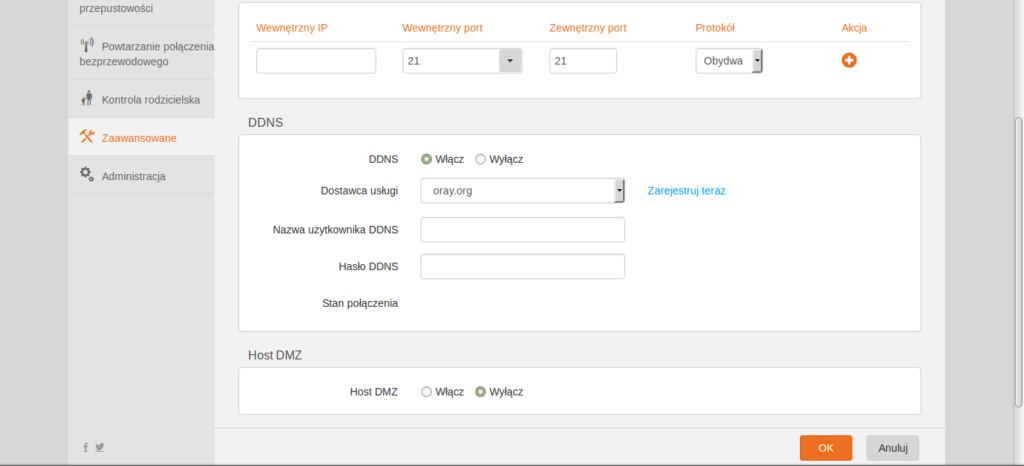Click the Kontrola rodzicielska family icon
The width and height of the screenshot is (1024, 466).
[87, 99]
